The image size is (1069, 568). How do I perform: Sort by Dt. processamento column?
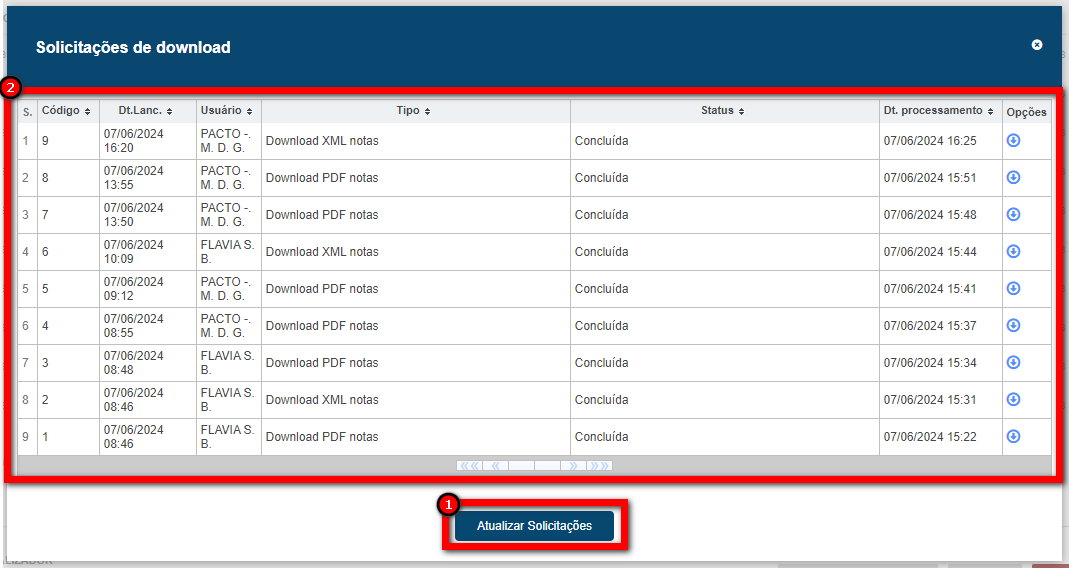coord(938,111)
